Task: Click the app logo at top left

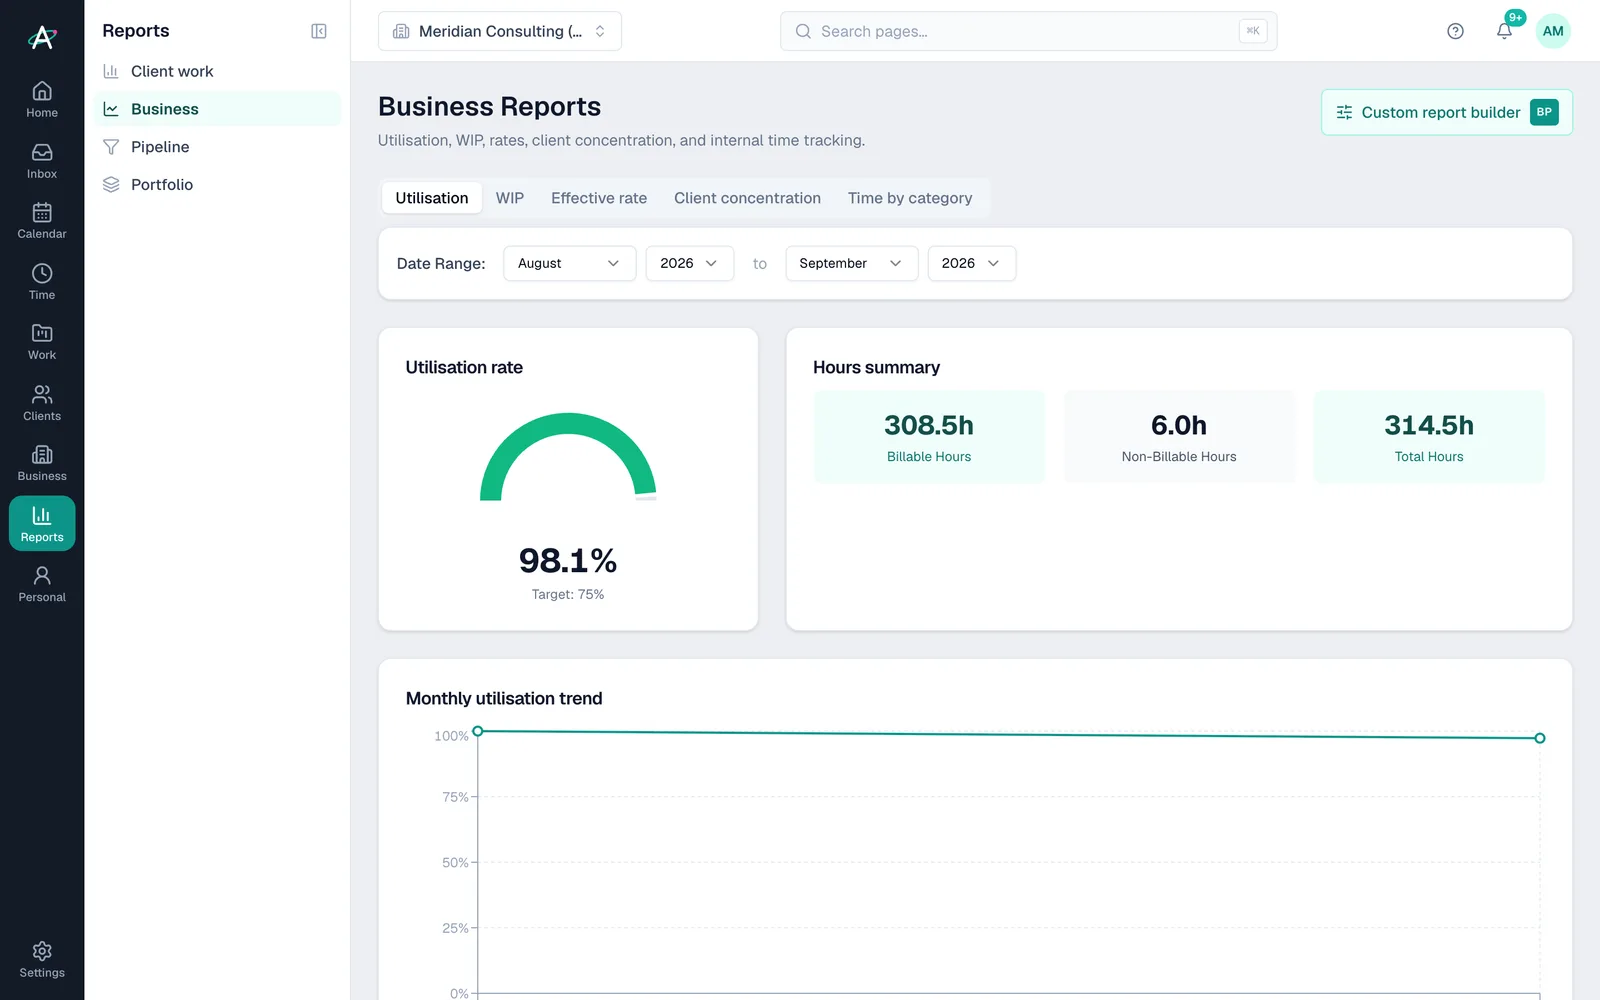Action: pyautogui.click(x=42, y=37)
